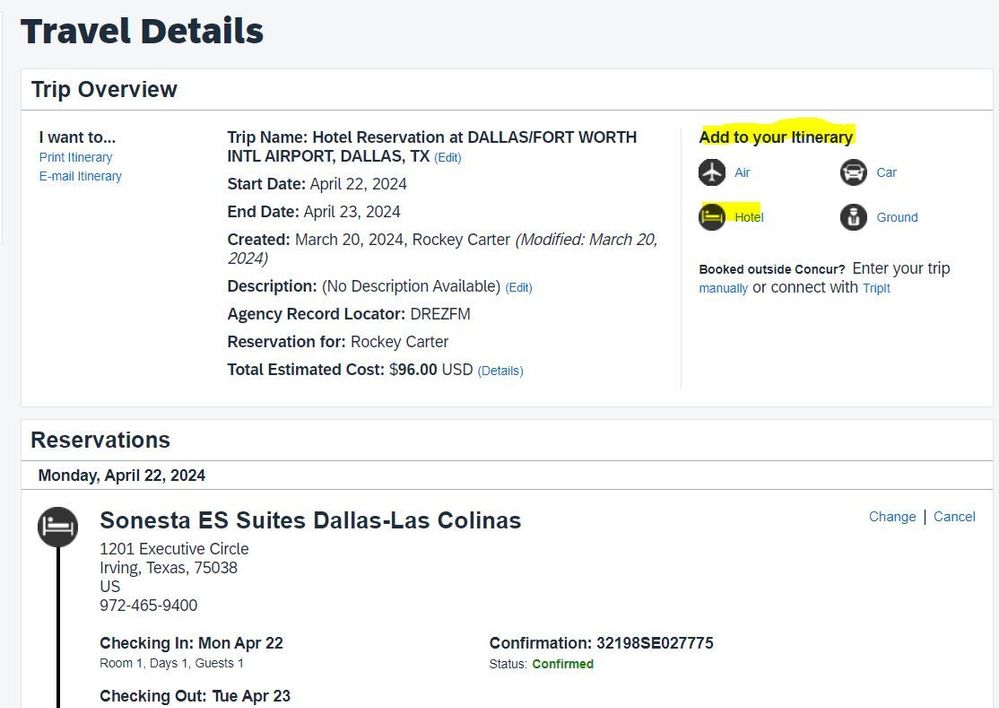
Task: Click the airplane Air icon
Action: [x=712, y=173]
